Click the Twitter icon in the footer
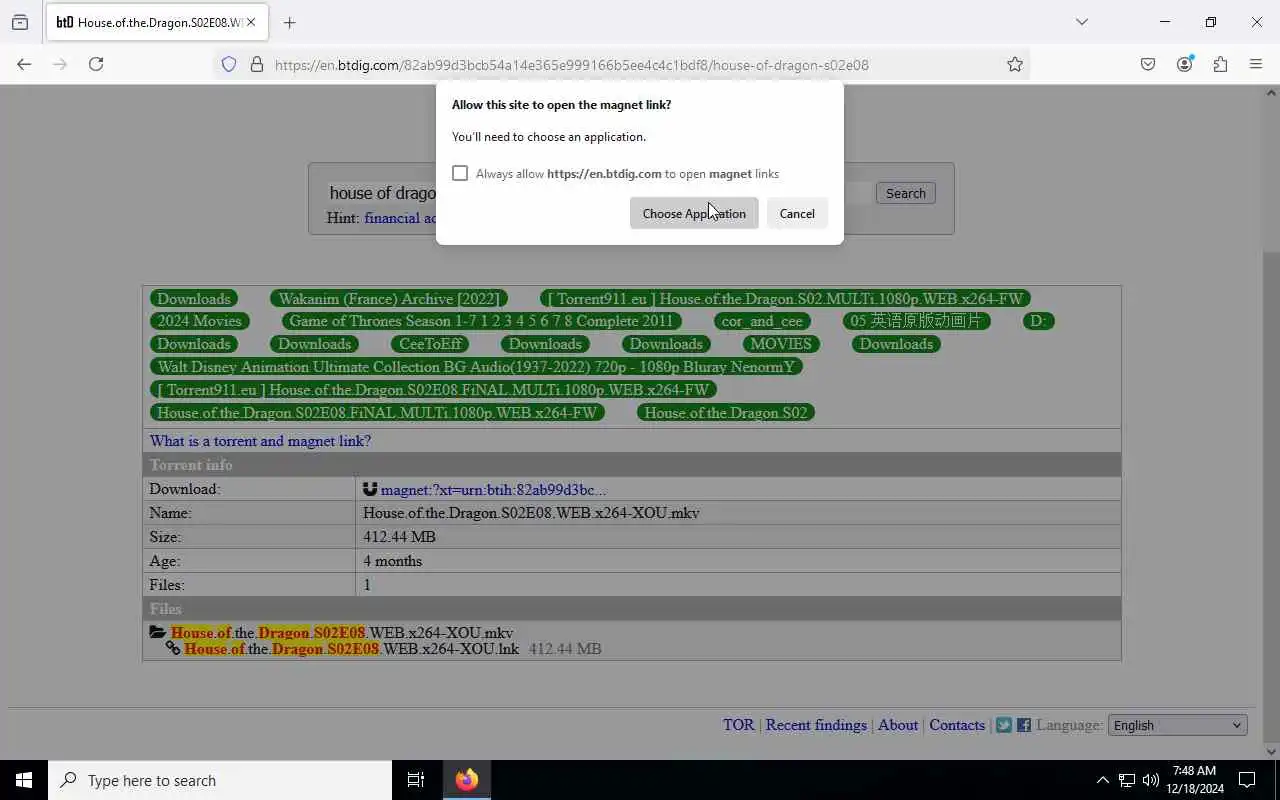 pos(1004,725)
